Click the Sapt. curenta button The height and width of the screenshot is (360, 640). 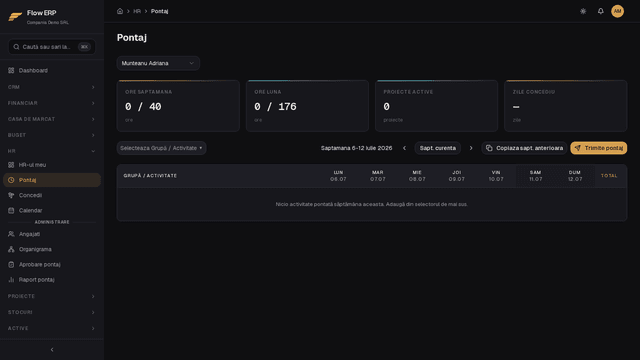438,148
